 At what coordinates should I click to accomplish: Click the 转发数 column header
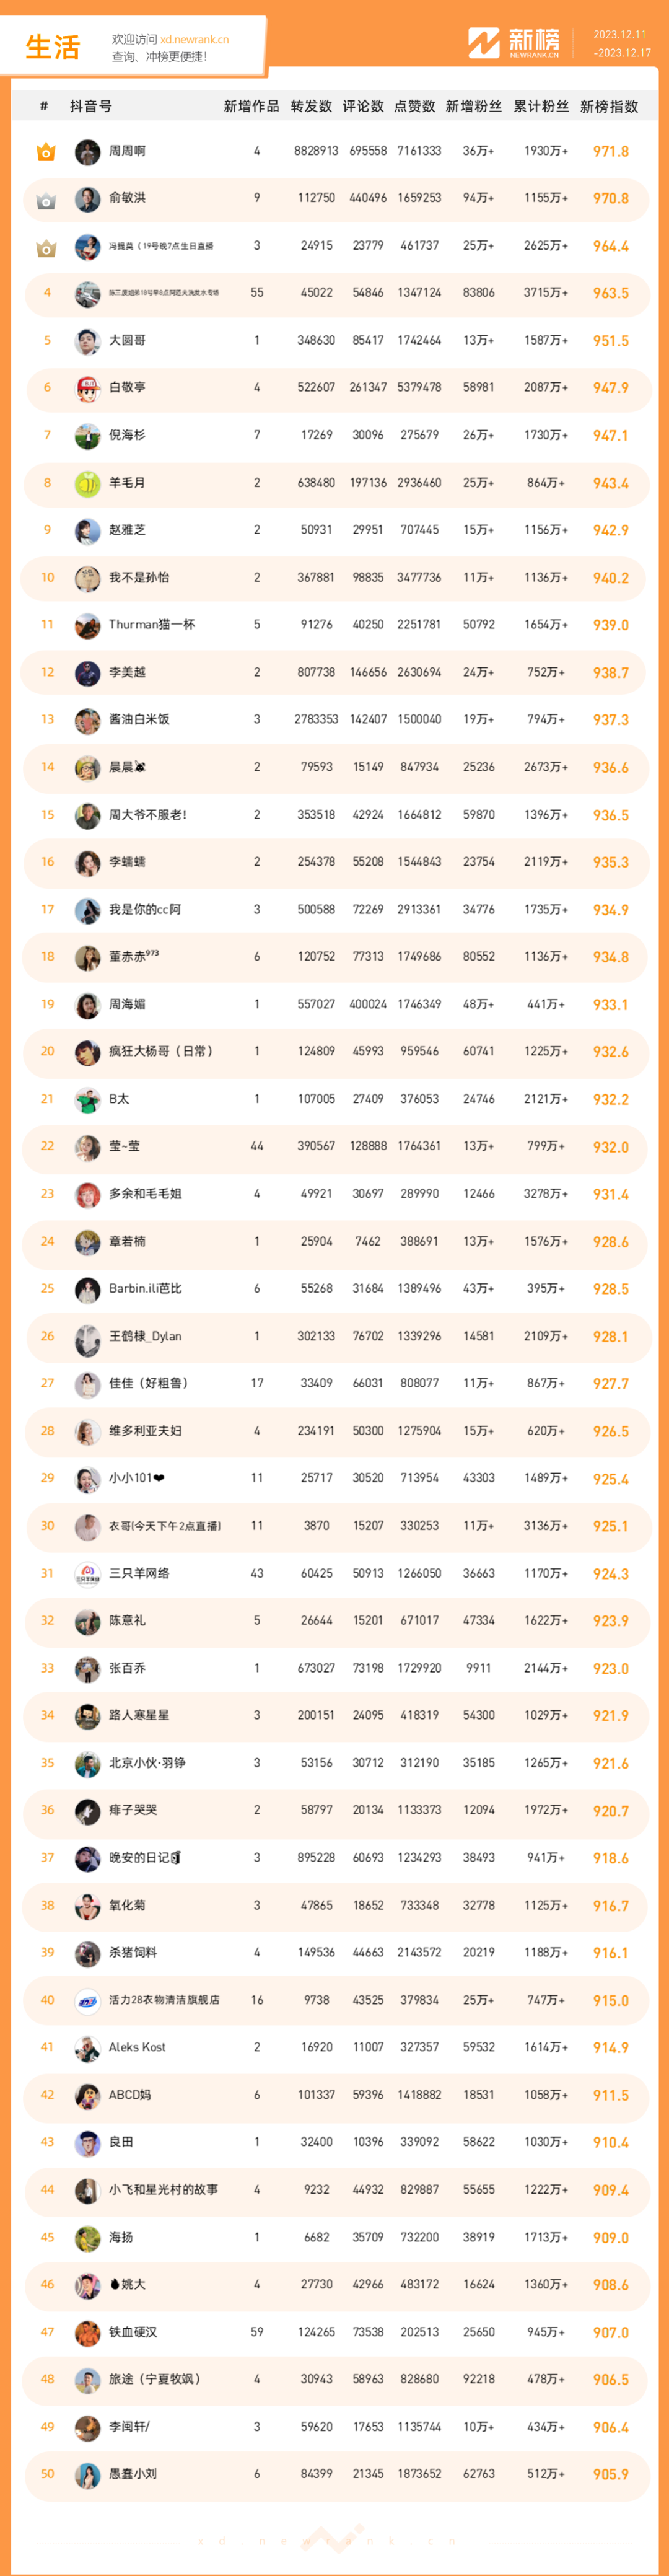(311, 107)
